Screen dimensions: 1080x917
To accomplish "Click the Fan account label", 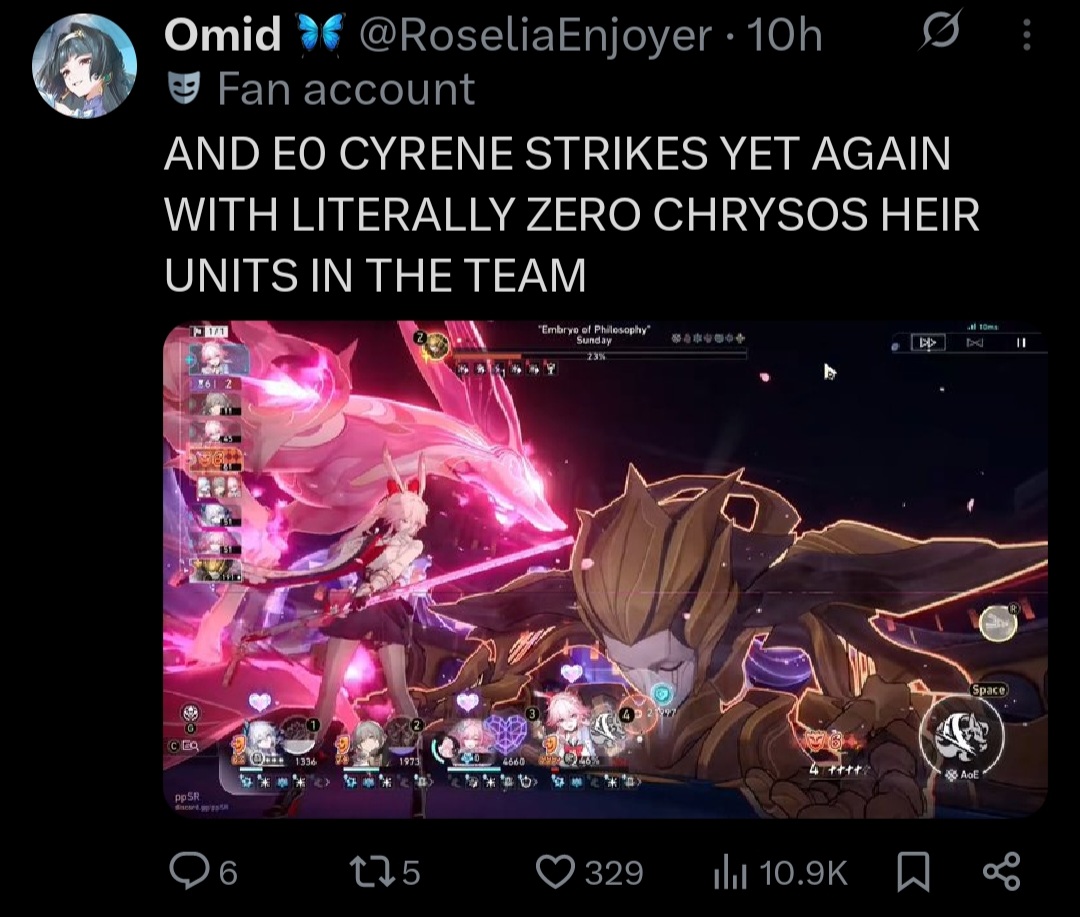I will click(346, 89).
